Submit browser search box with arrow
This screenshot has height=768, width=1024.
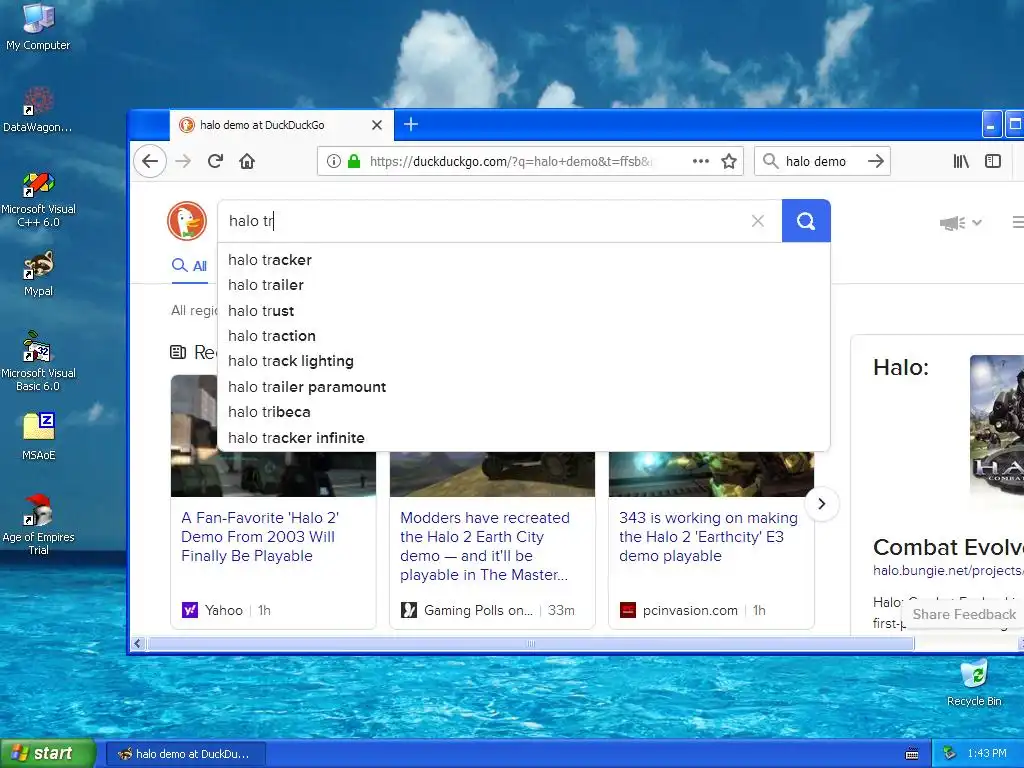[x=876, y=161]
